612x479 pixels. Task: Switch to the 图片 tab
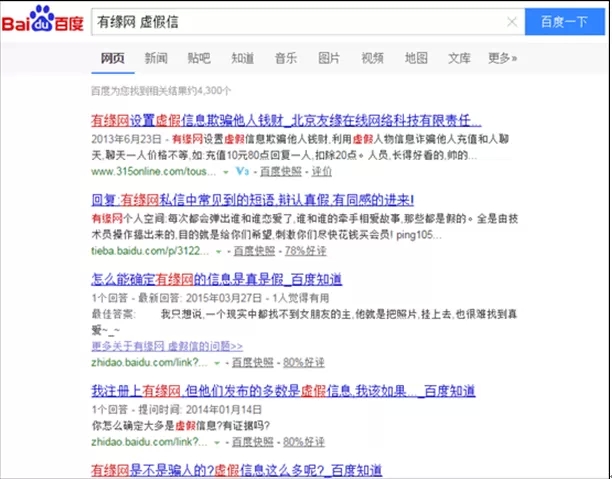329,58
